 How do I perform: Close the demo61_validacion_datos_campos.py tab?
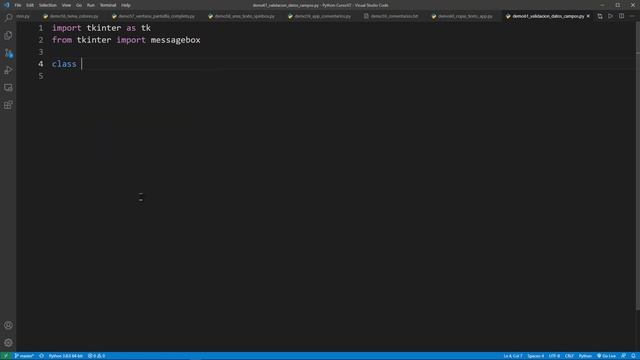[x=588, y=16]
